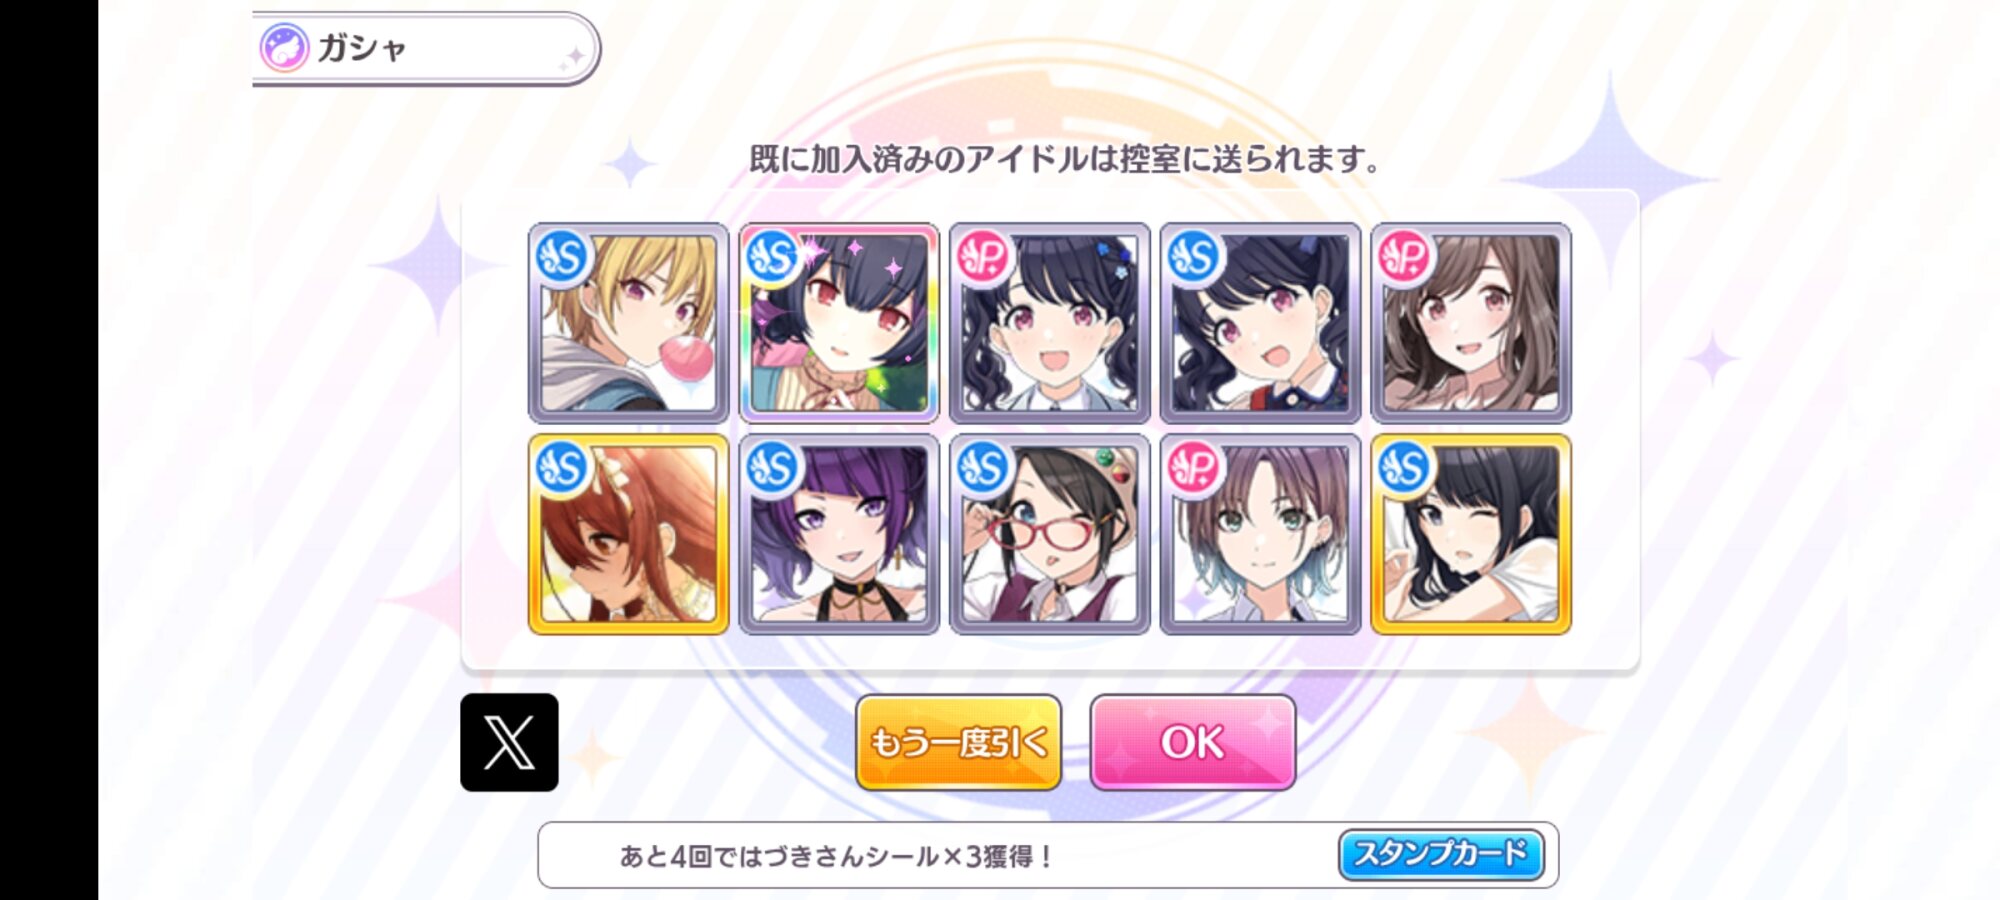
Task: Select the rainbow-framed black-haired idol card
Action: 839,322
